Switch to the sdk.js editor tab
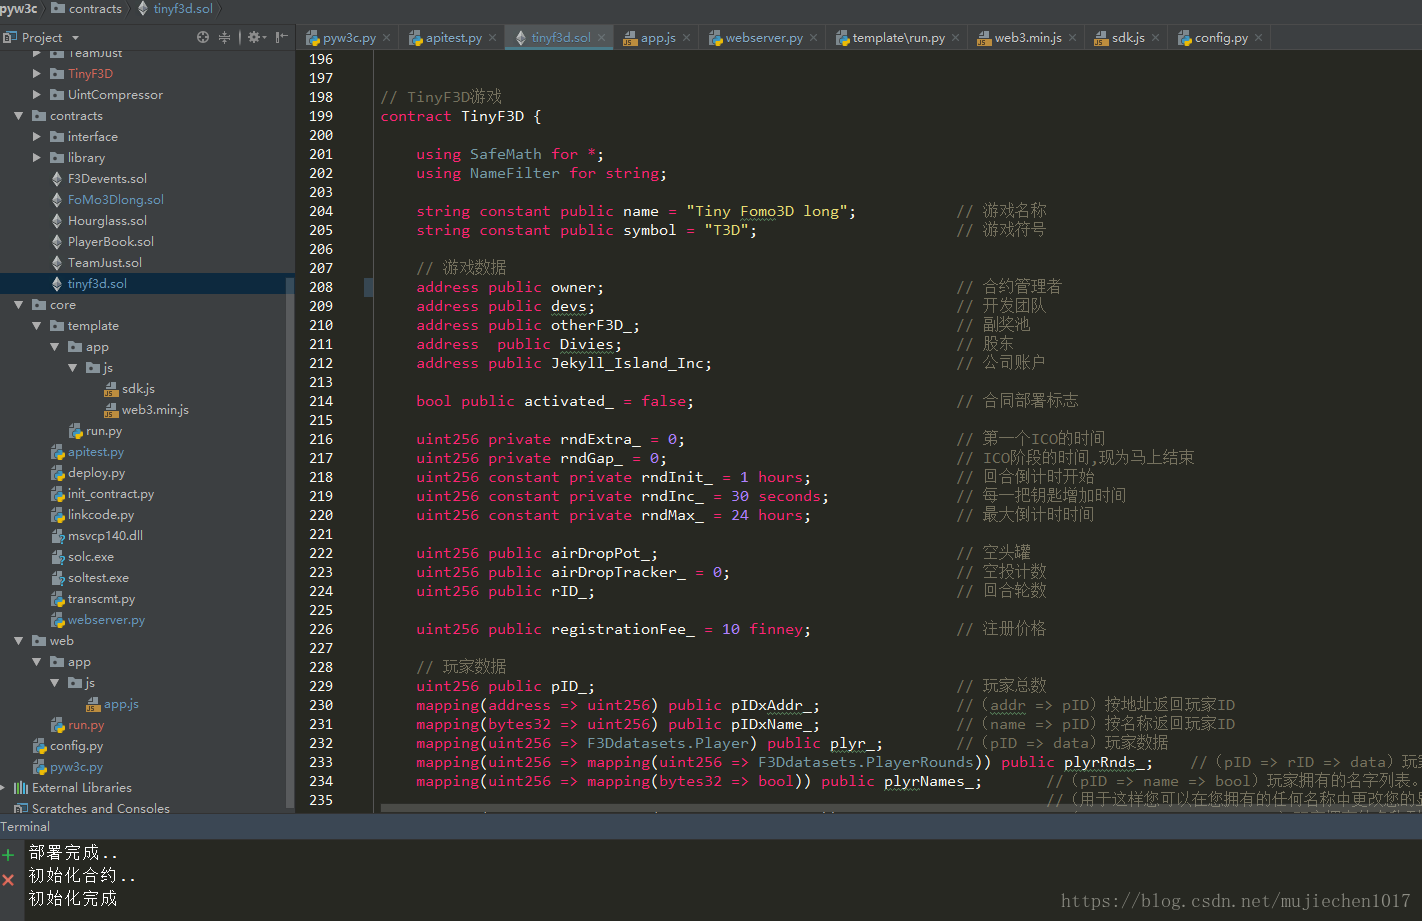This screenshot has width=1422, height=921. 1128,38
